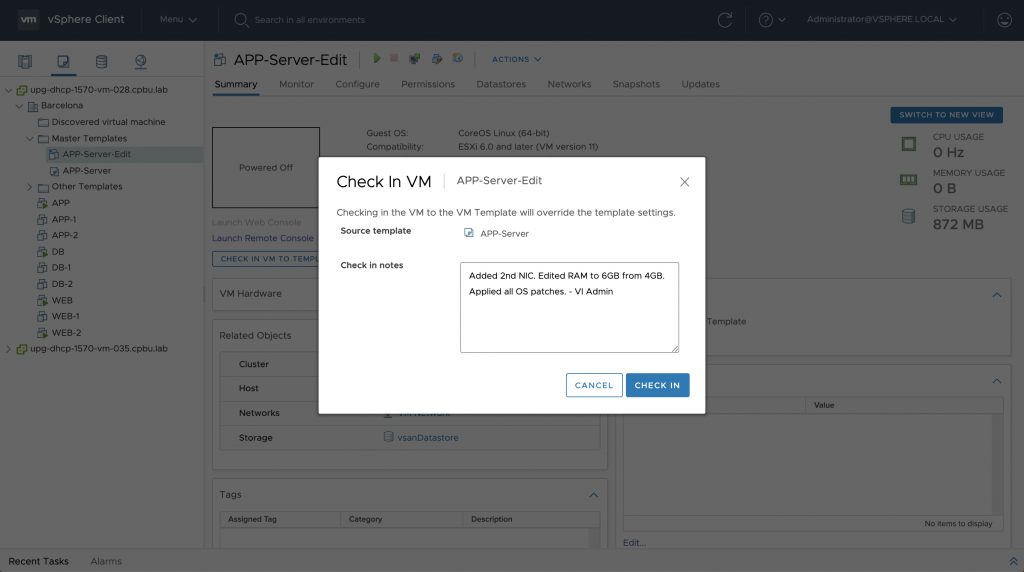Open the Snapshots tab
The image size is (1024, 572).
pyautogui.click(x=636, y=84)
